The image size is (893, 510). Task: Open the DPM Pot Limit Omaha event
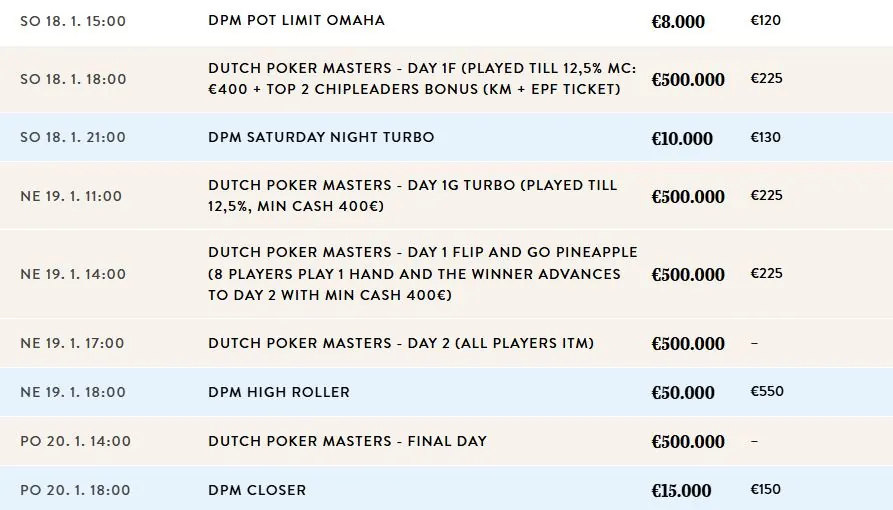296,21
